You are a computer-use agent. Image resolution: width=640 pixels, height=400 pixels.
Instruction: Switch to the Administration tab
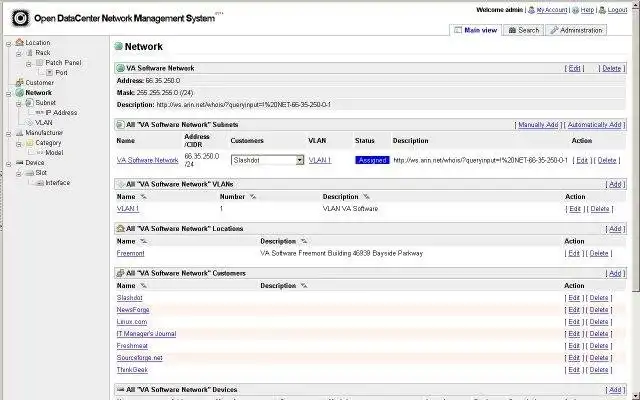[x=576, y=30]
